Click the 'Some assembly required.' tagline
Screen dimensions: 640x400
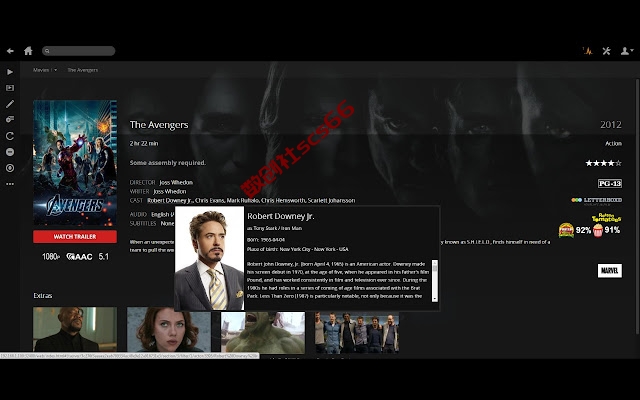(x=168, y=162)
